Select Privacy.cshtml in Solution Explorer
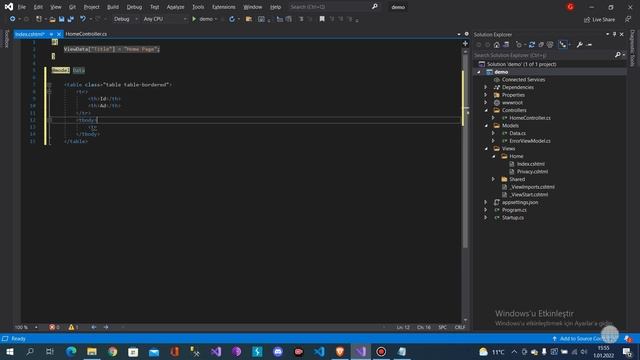Image resolution: width=640 pixels, height=360 pixels. [532, 172]
